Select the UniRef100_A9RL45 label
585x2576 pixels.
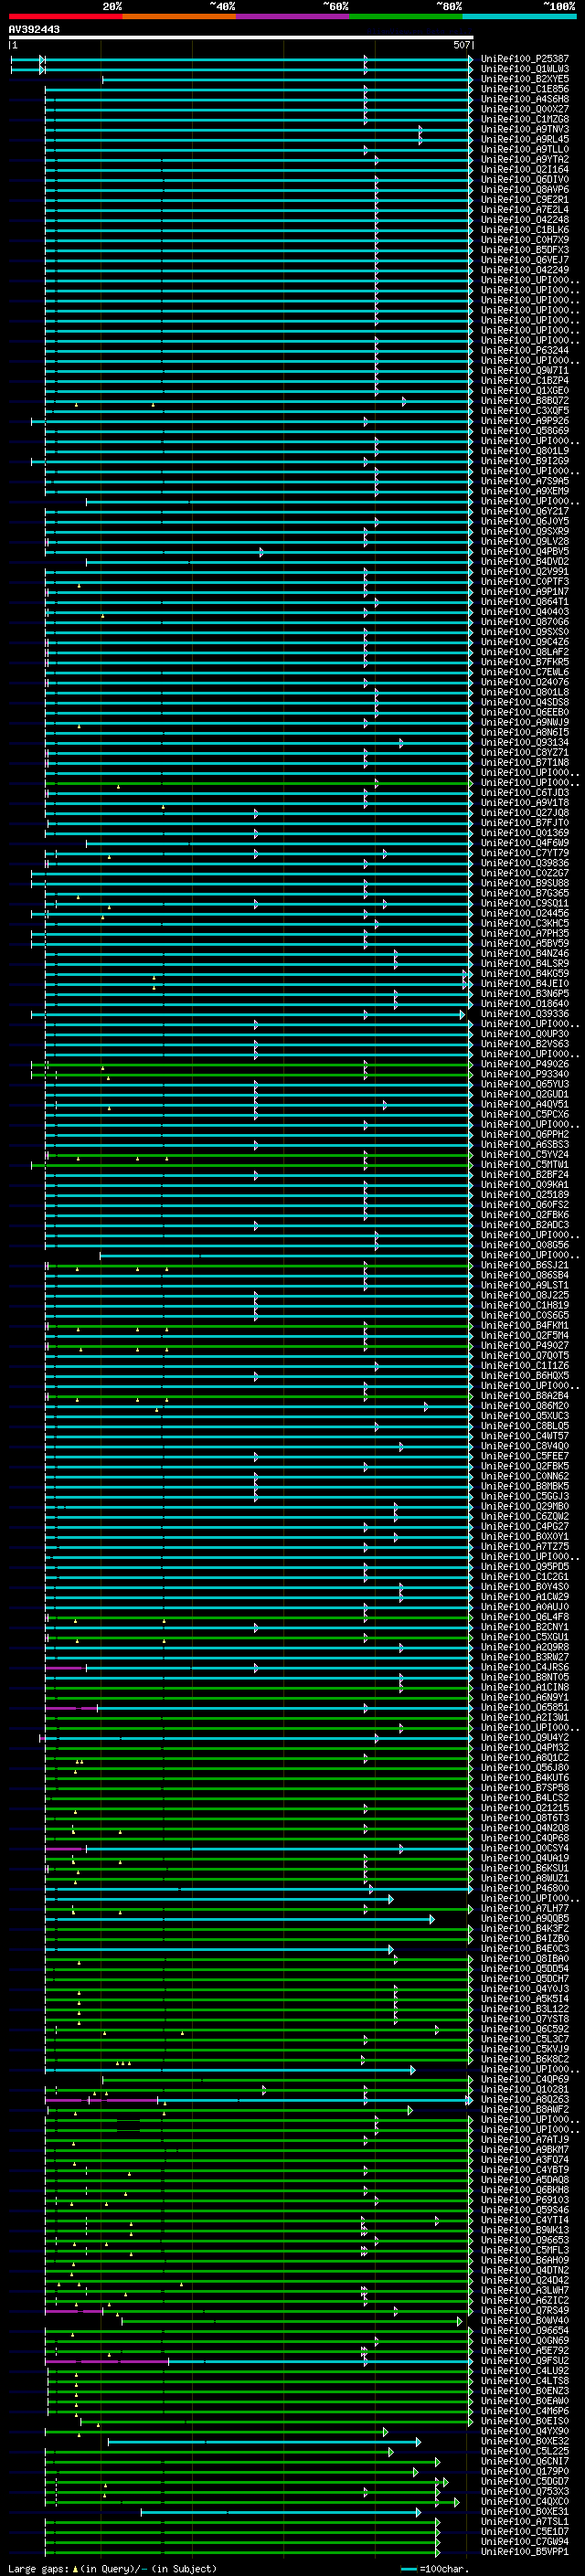(525, 139)
